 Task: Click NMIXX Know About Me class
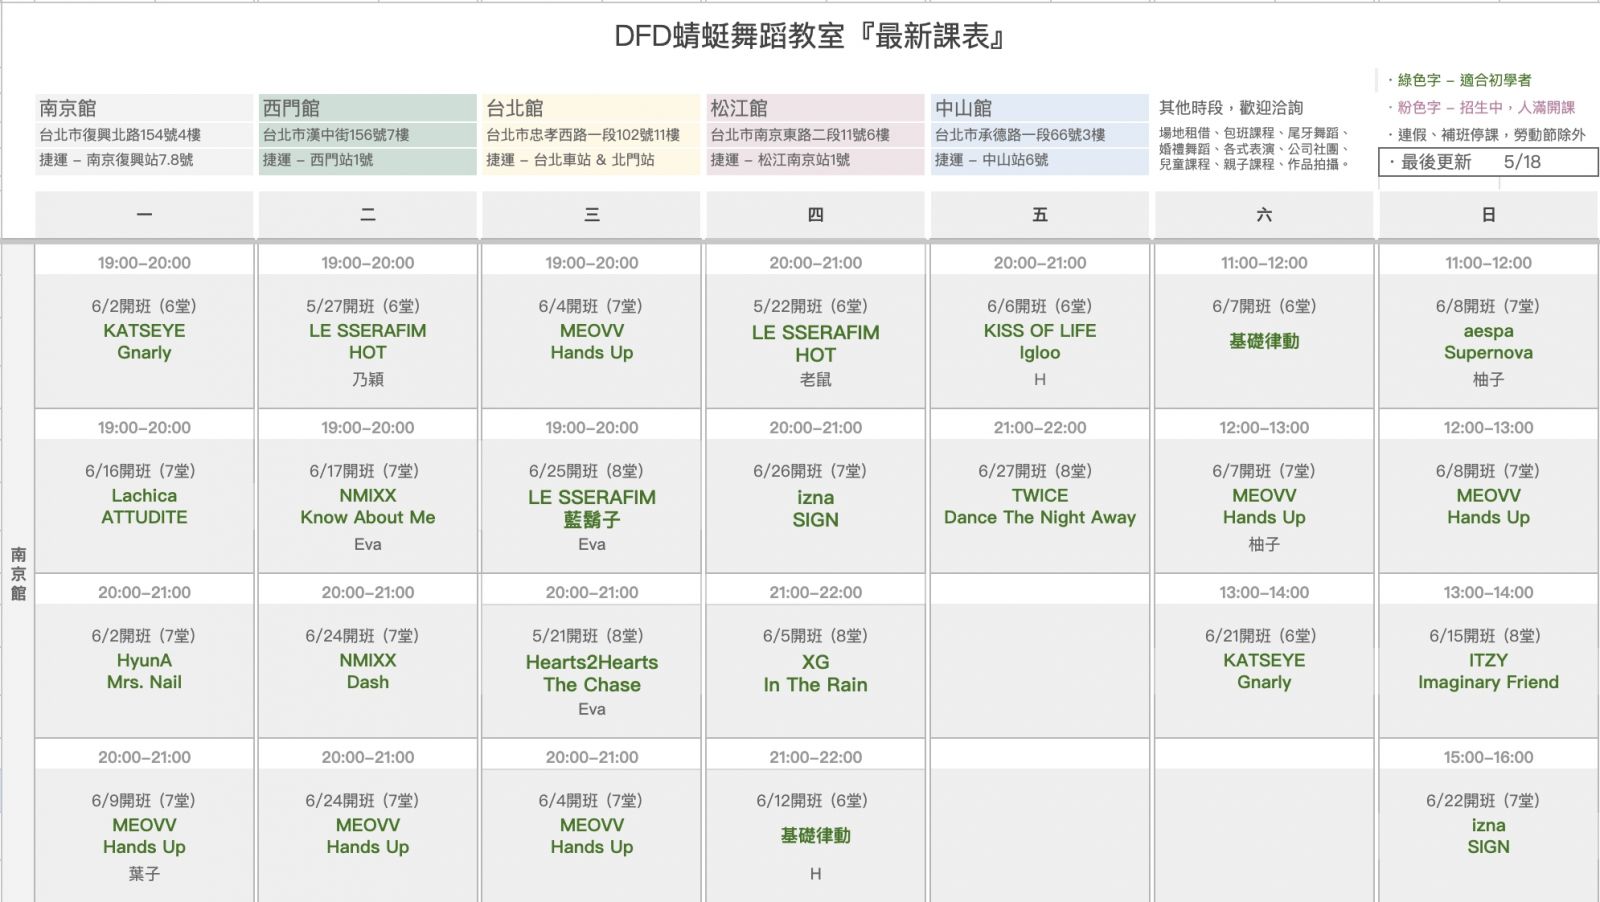coord(367,506)
